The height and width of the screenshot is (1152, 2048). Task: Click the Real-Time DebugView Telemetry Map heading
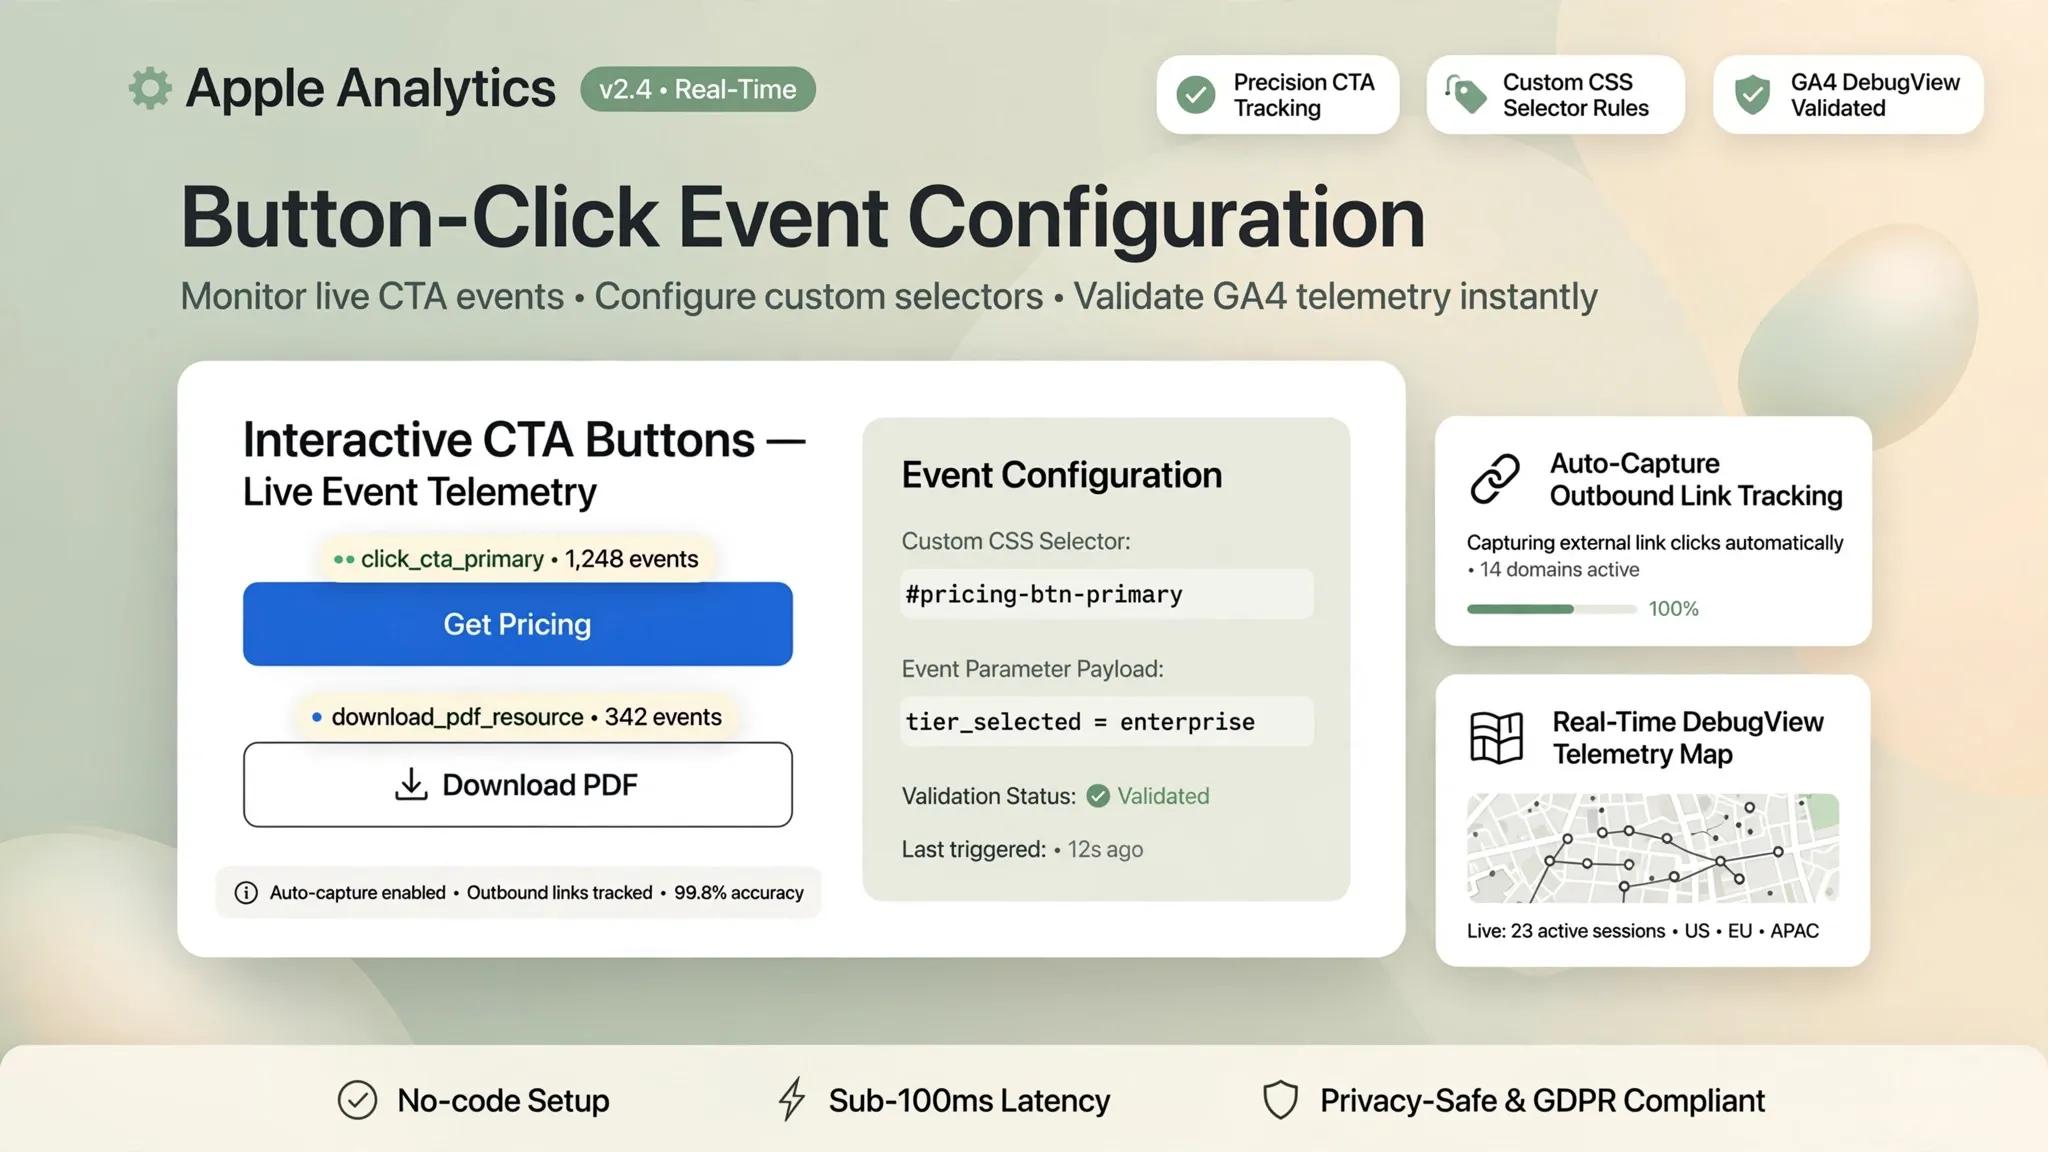coord(1688,738)
